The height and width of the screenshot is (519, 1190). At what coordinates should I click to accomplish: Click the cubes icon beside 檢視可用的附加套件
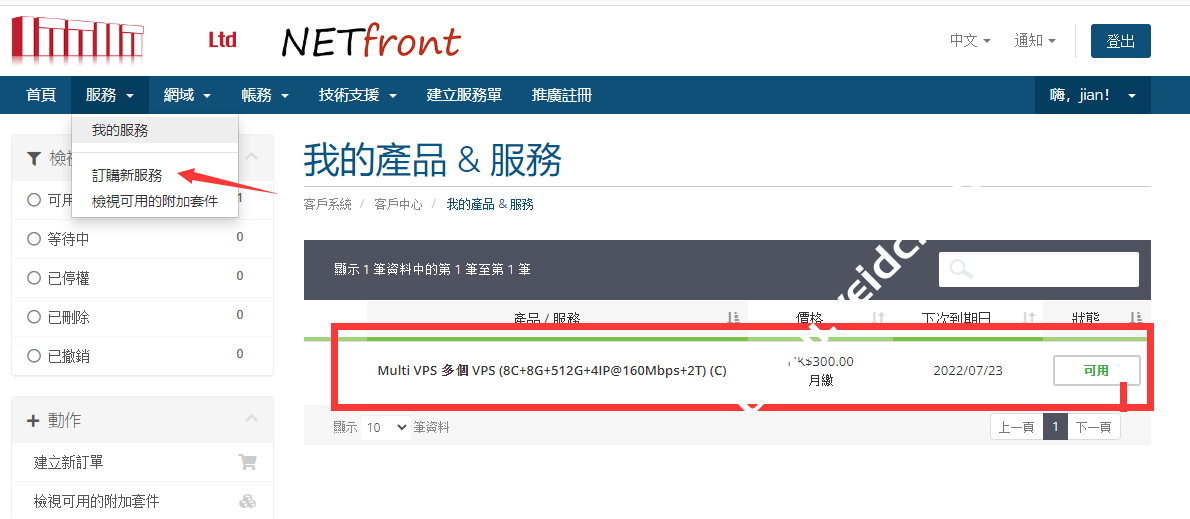pyautogui.click(x=247, y=501)
